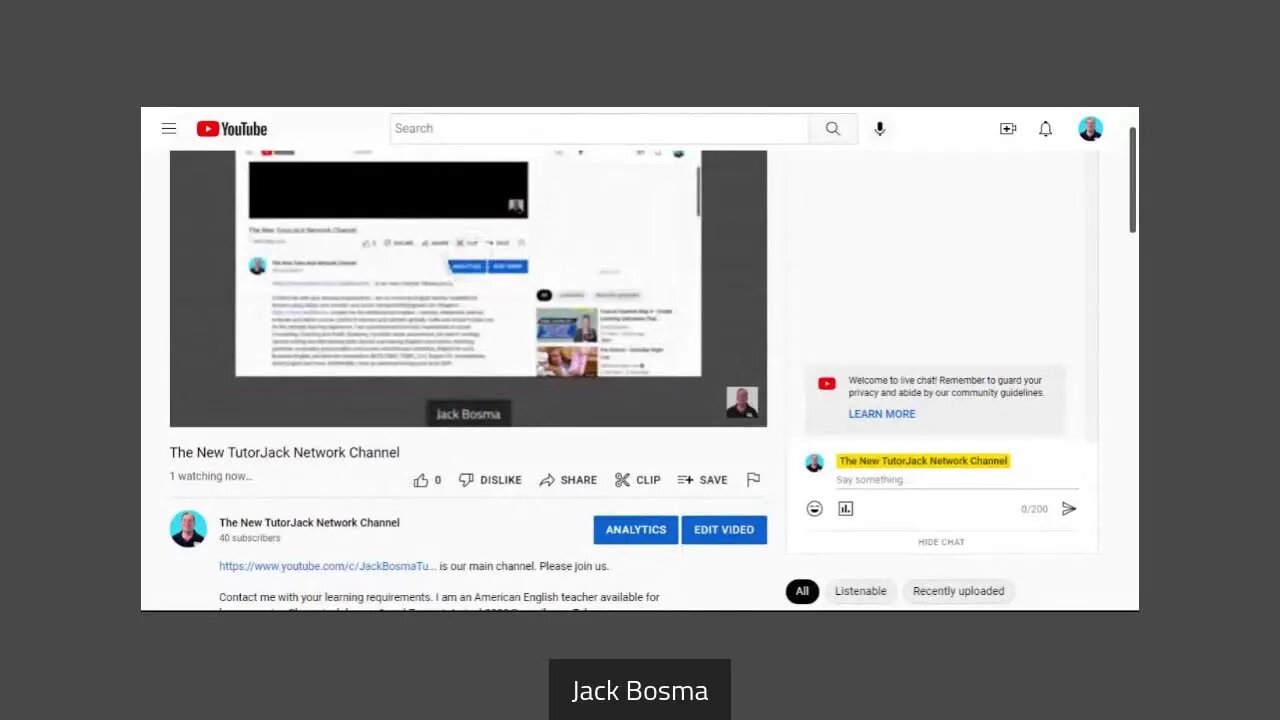Focus the YouTube search field
The width and height of the screenshot is (1280, 720).
point(599,129)
